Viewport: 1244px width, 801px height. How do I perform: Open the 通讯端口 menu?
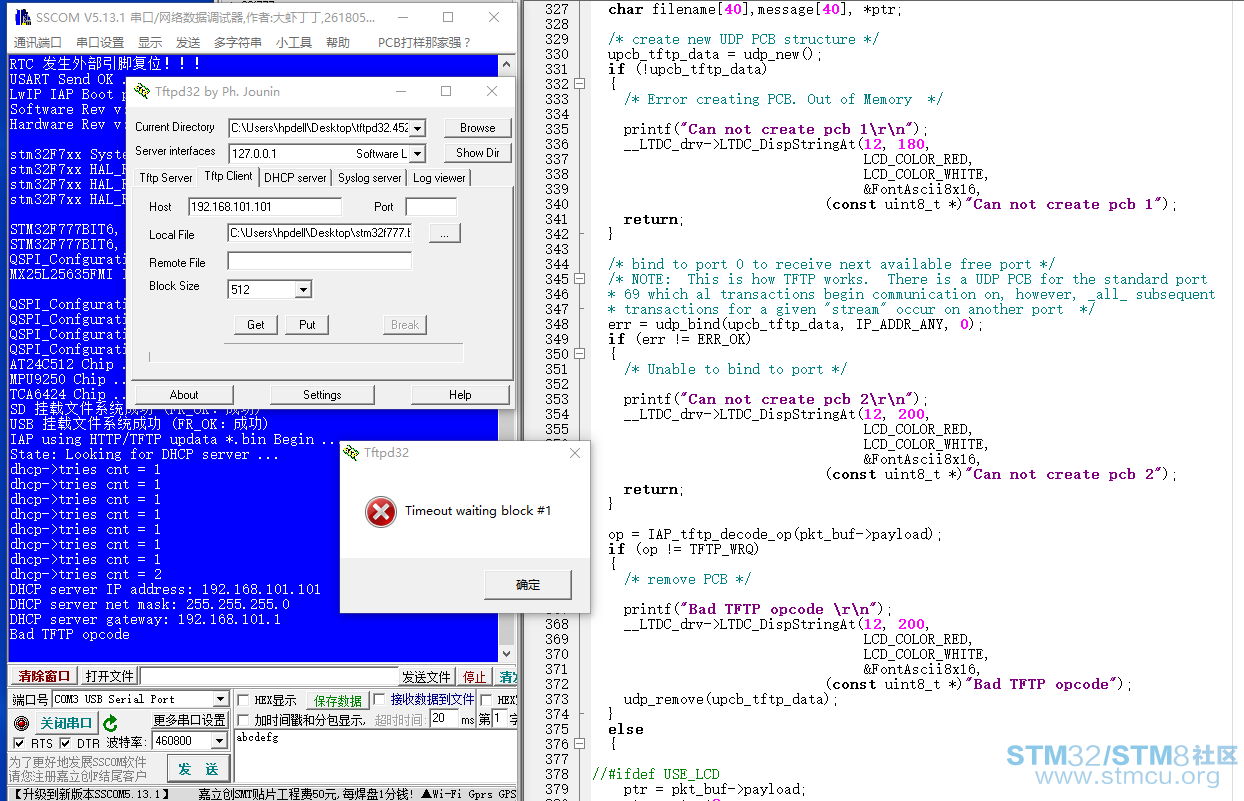pos(37,42)
